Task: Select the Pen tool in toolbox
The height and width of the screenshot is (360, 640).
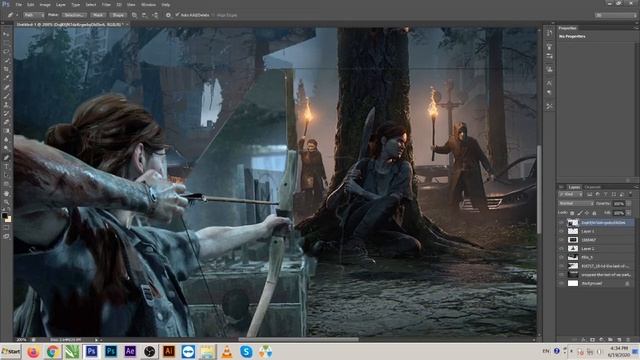Action: pos(6,158)
